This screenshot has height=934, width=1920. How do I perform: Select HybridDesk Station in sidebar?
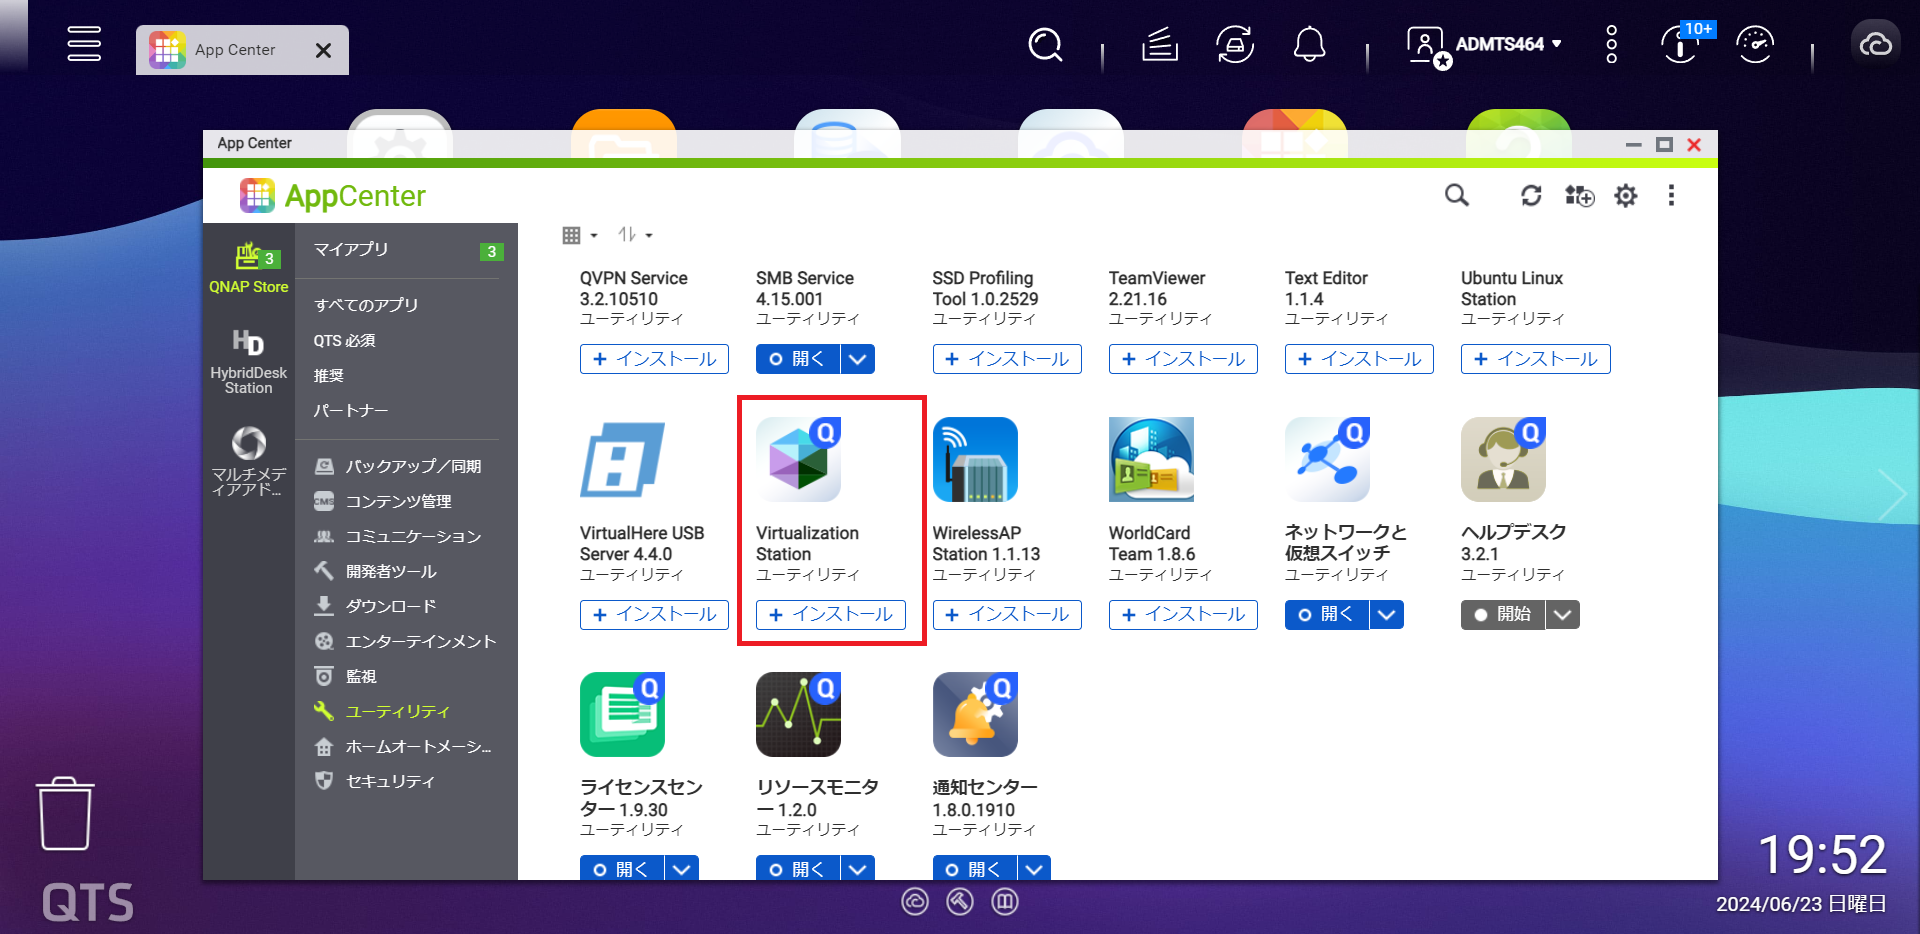coord(249,361)
